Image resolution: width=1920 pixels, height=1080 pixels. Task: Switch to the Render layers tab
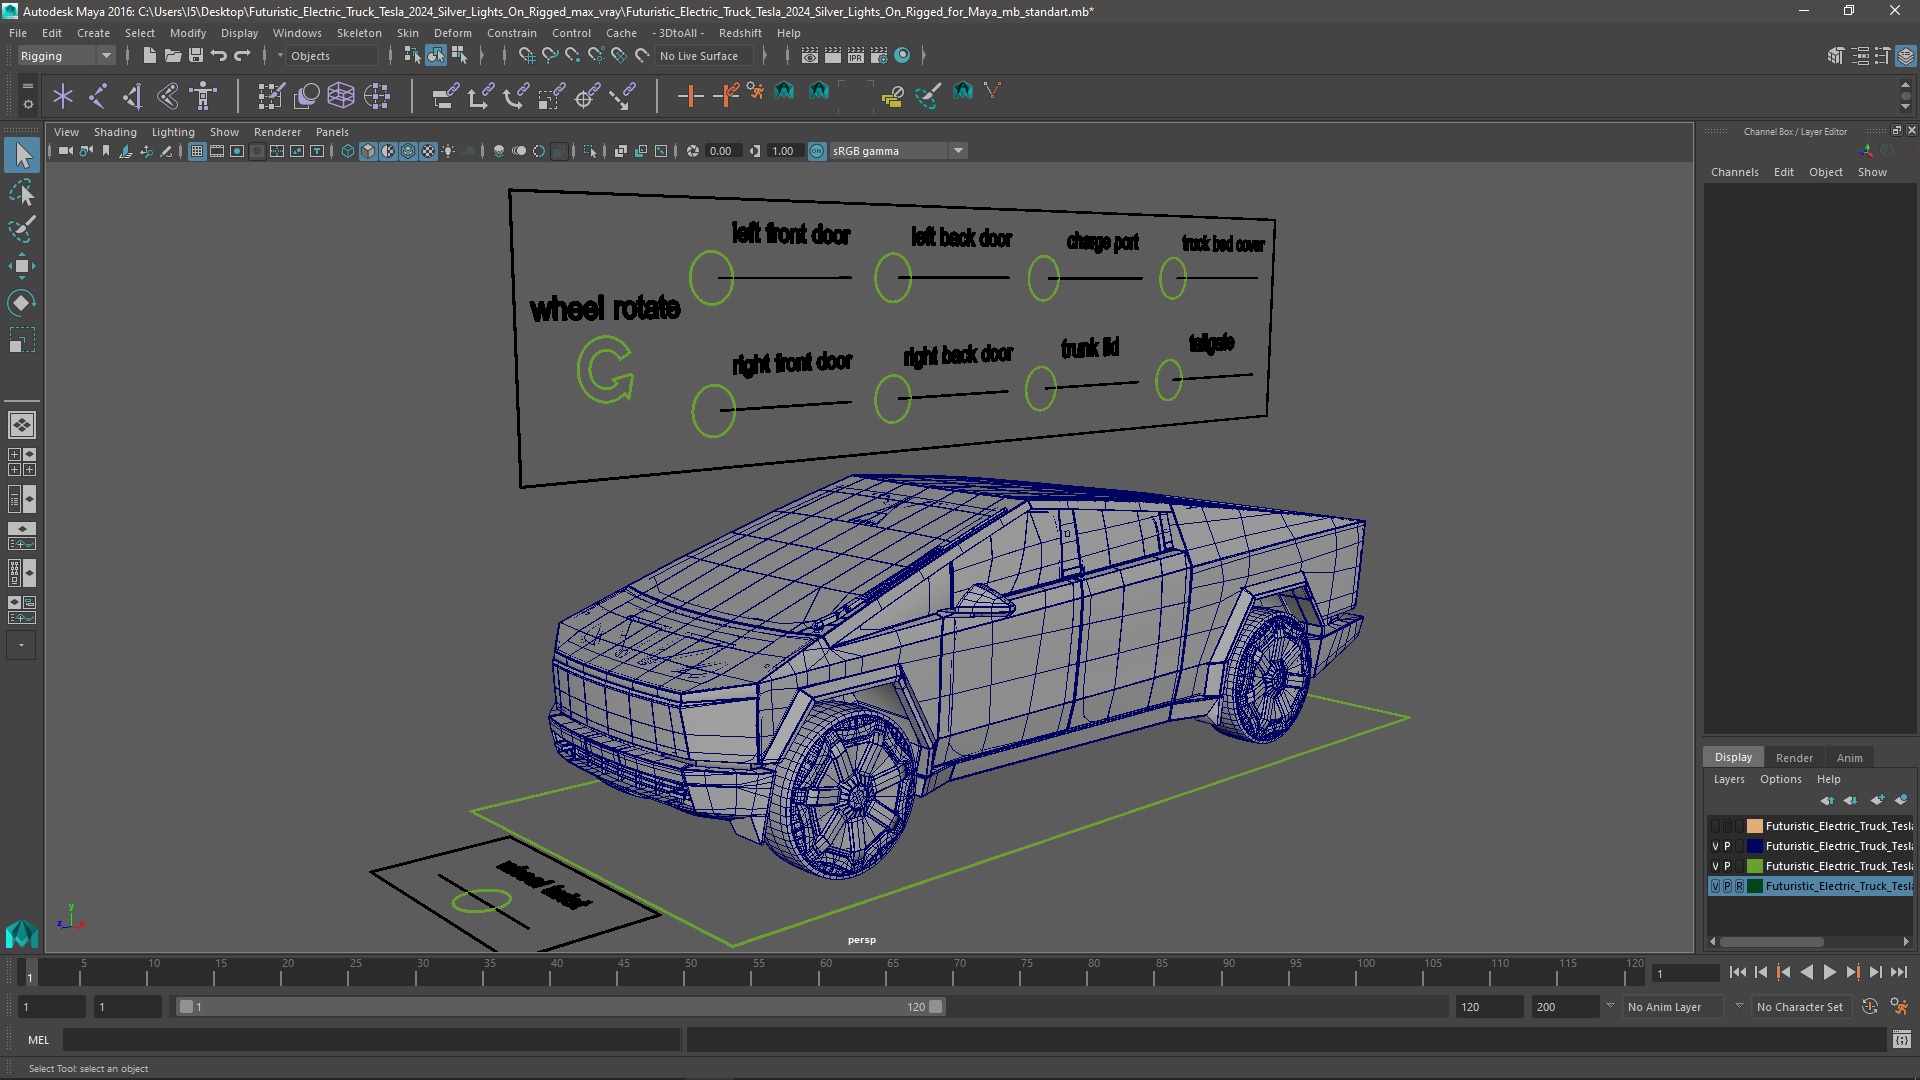click(1794, 758)
